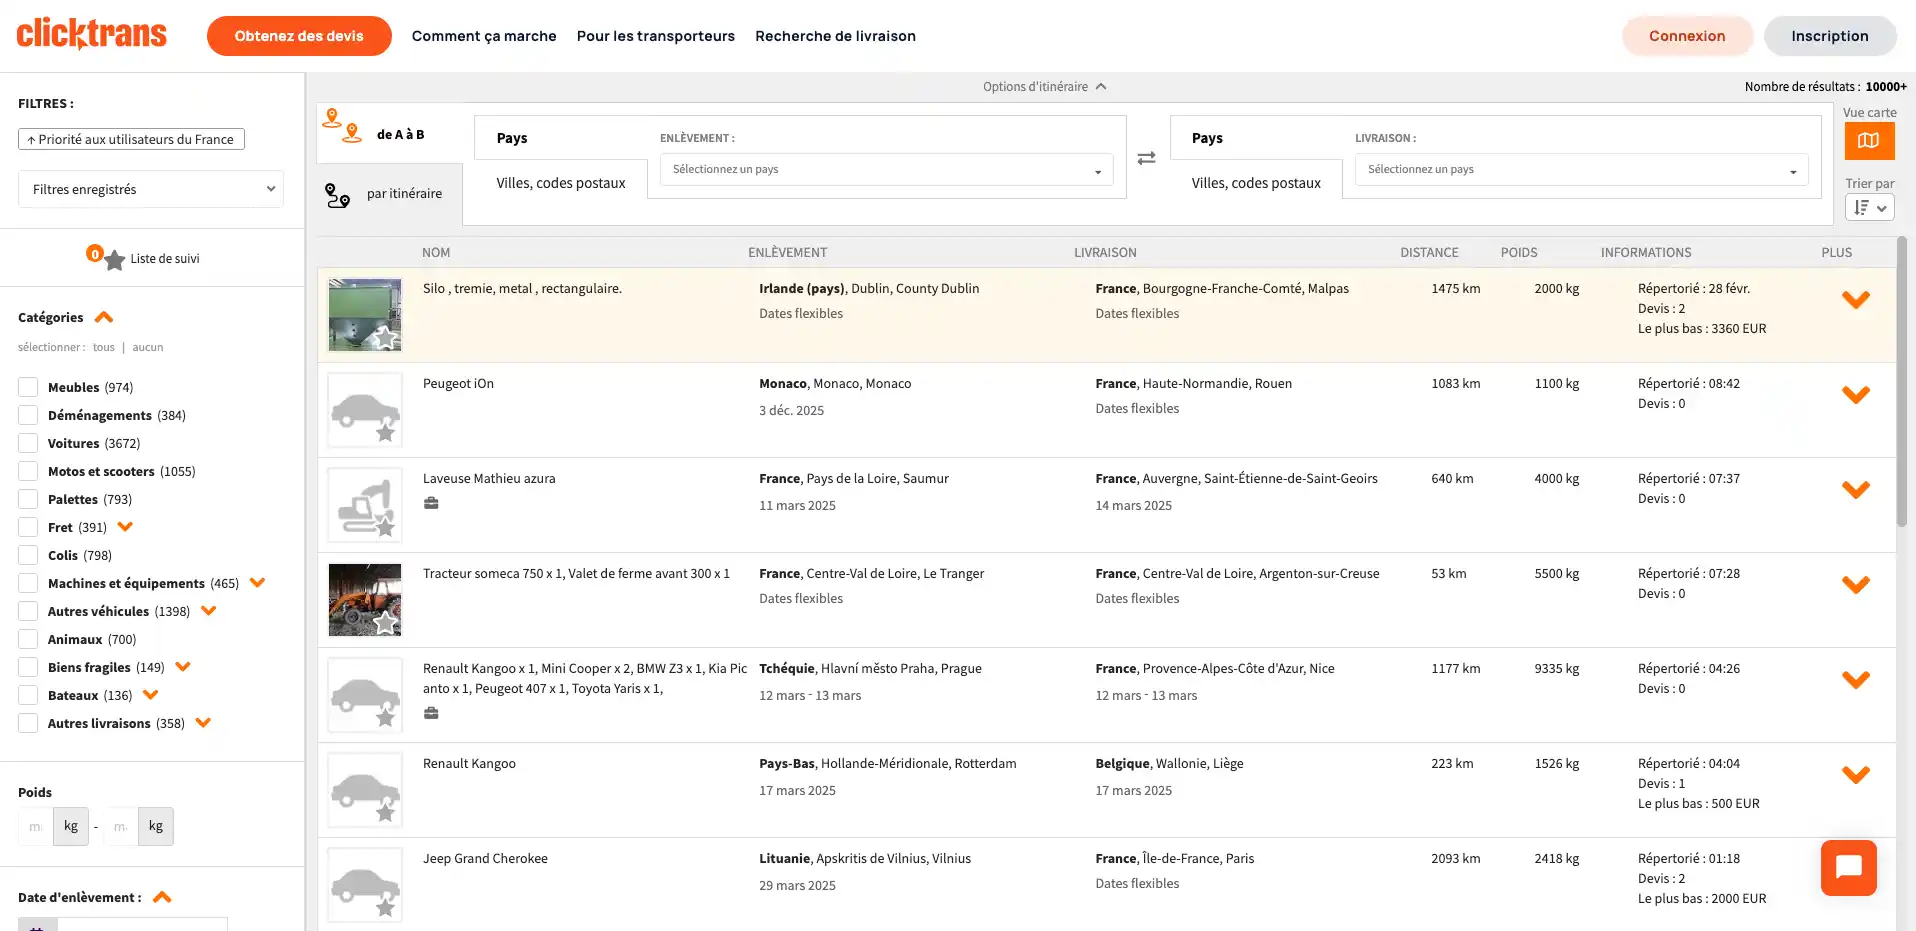Open 'Comment ça marche' menu item
The width and height of the screenshot is (1916, 931).
point(484,36)
